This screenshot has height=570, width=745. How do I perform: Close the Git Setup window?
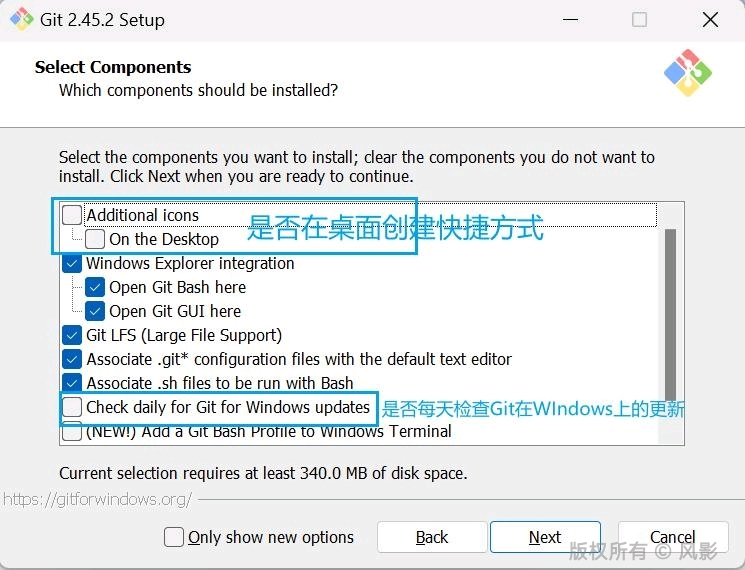click(709, 20)
